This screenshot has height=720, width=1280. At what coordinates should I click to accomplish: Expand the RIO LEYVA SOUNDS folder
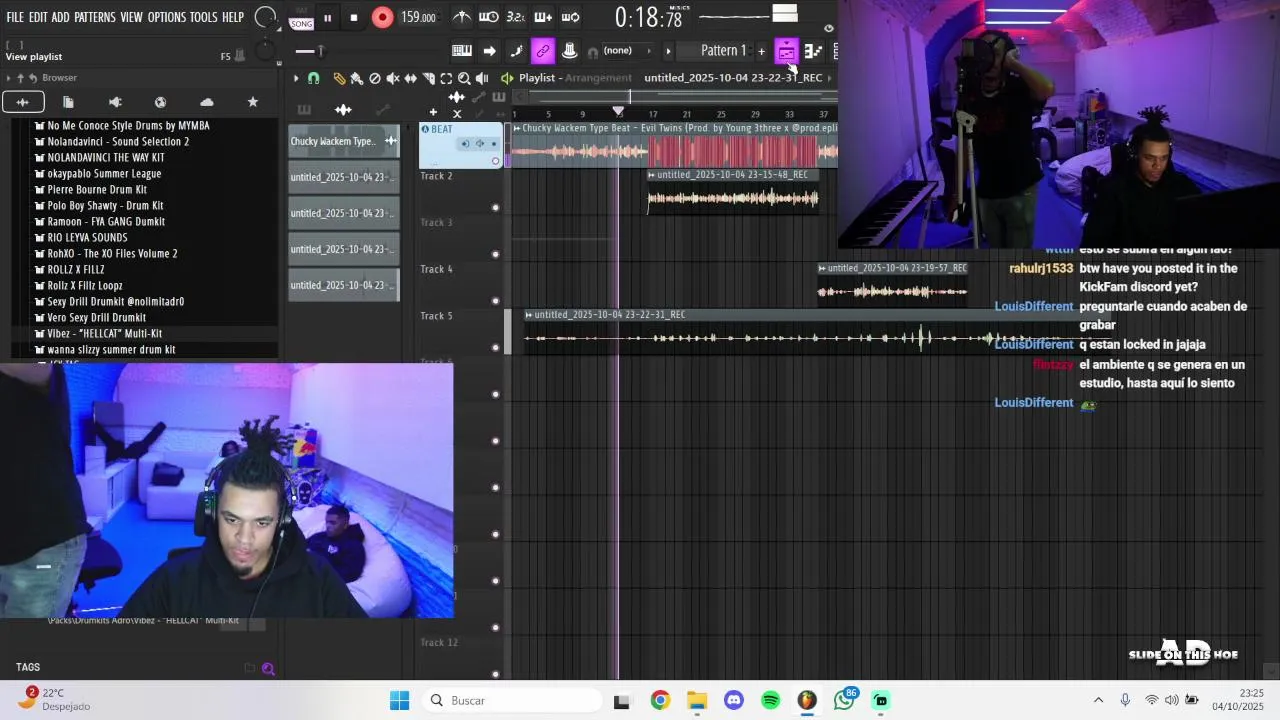pos(87,238)
